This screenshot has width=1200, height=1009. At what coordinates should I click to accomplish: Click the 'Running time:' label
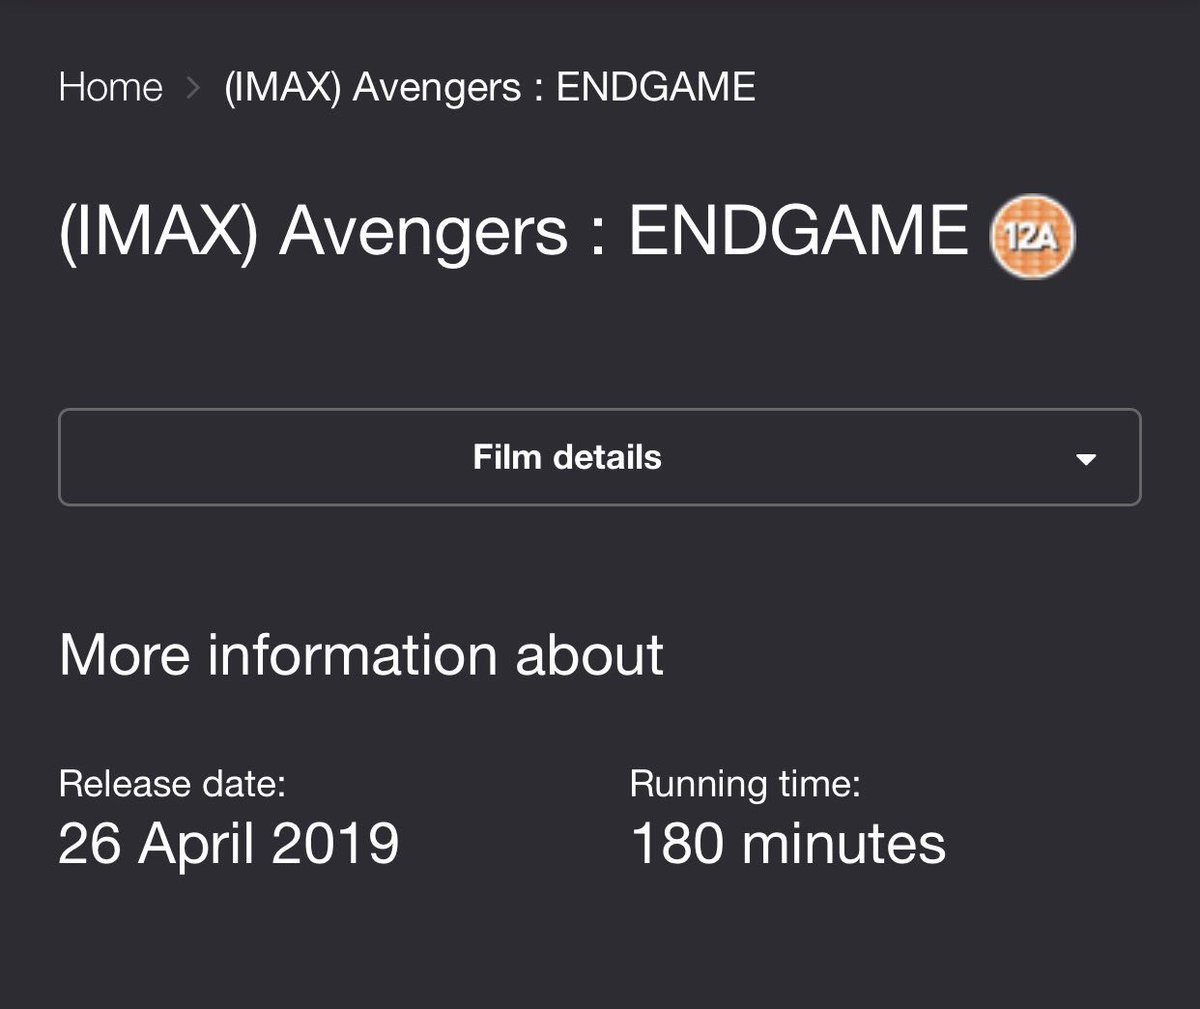point(745,783)
